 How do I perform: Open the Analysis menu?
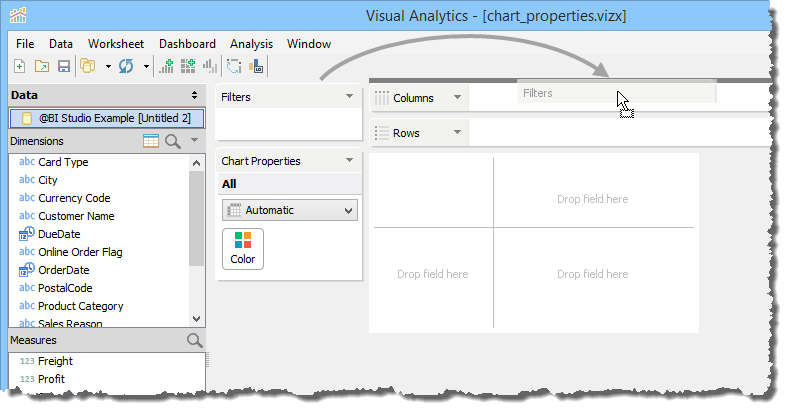click(251, 44)
